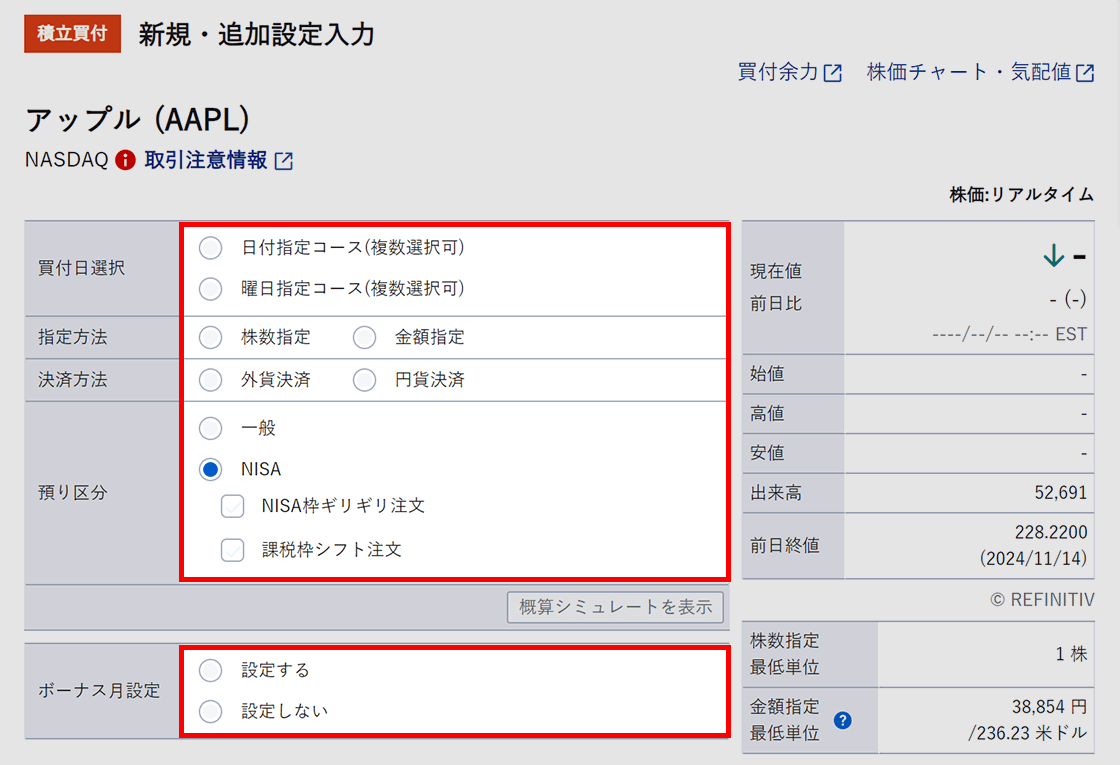Click the external-link icon next to 取引注意情報

click(x=284, y=161)
